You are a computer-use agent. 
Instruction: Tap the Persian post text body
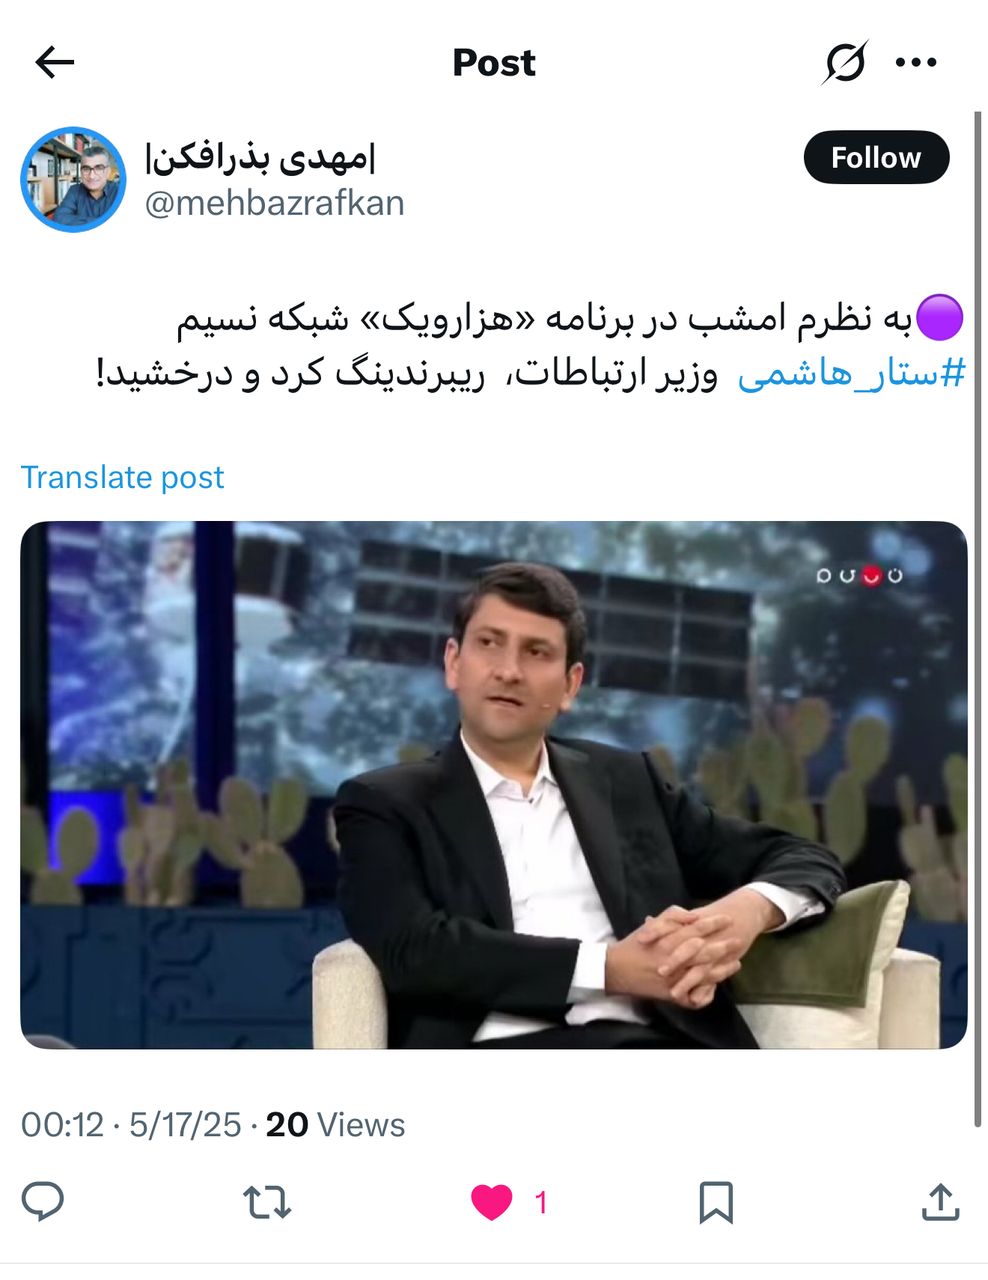pos(530,347)
